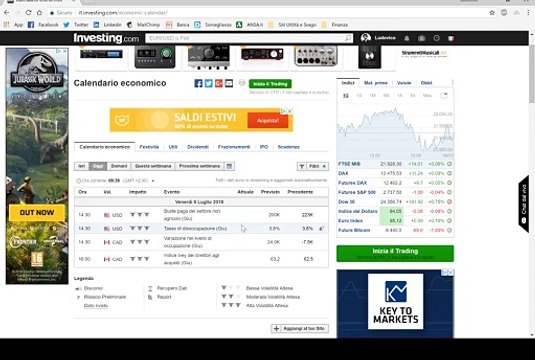Image resolution: width=535 pixels, height=360 pixels.
Task: Open the FTSE MIB index link
Action: click(x=349, y=164)
